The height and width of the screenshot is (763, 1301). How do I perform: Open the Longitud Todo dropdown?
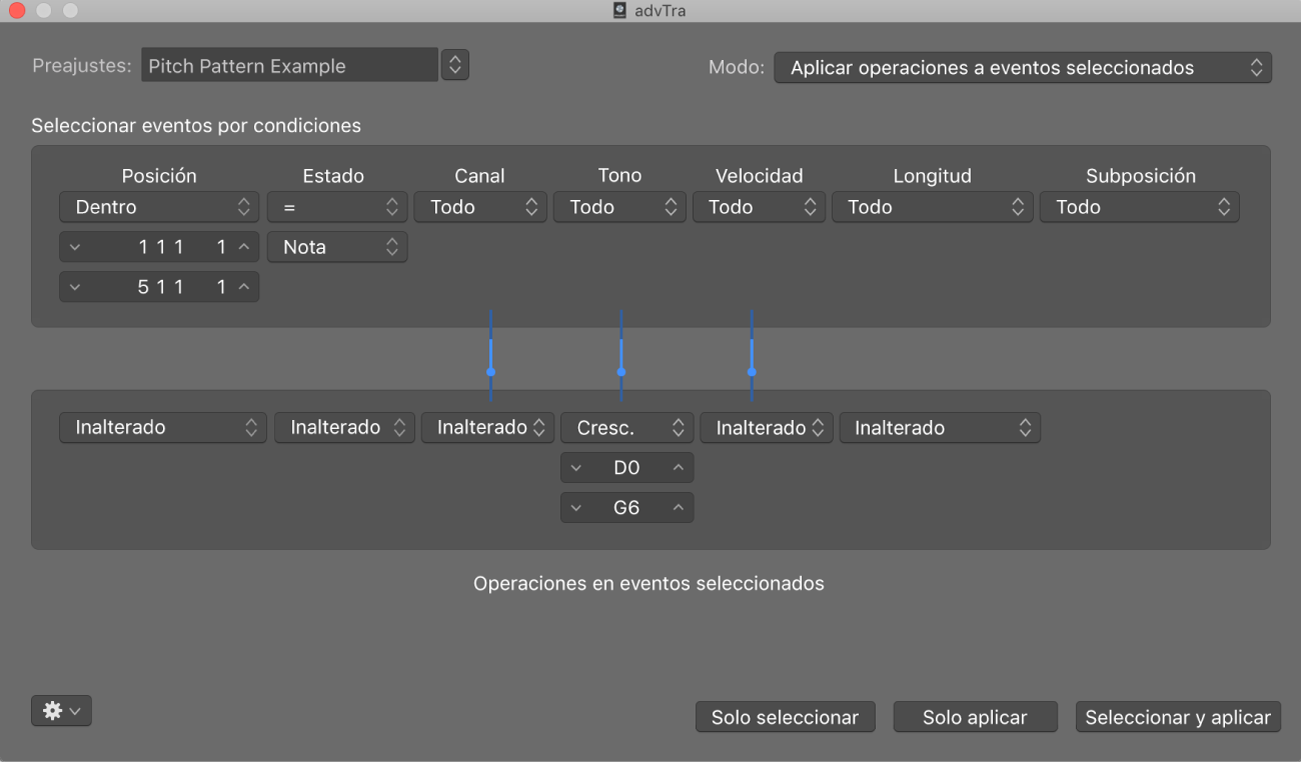click(x=932, y=207)
